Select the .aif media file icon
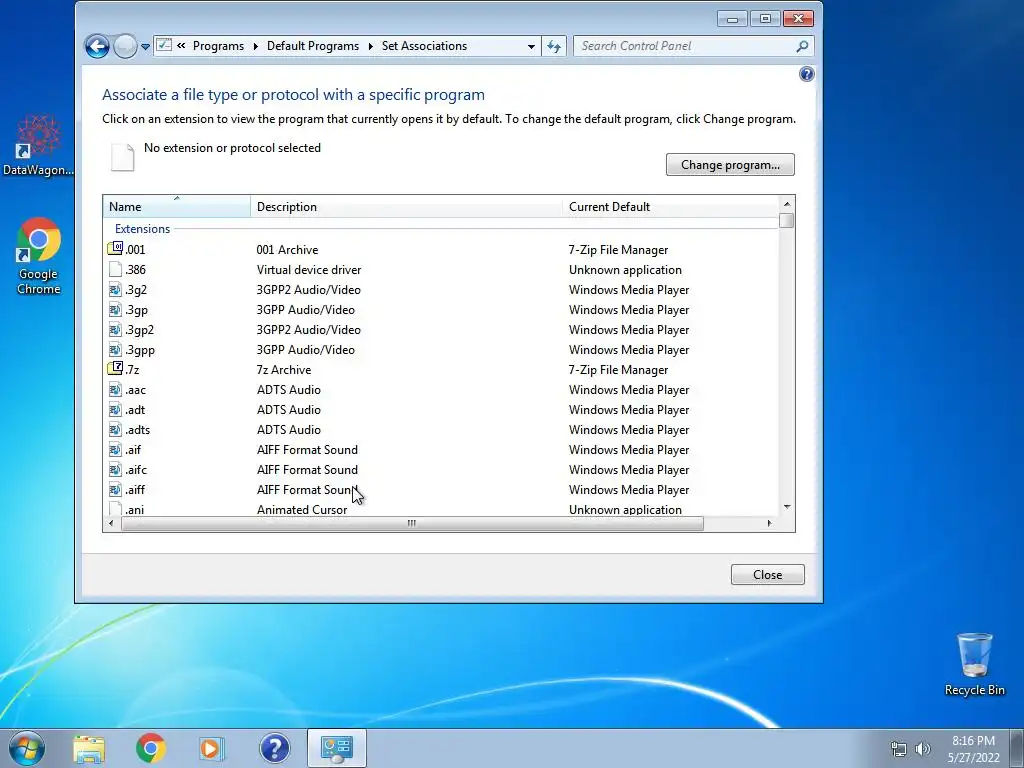The image size is (1024, 768). point(116,449)
